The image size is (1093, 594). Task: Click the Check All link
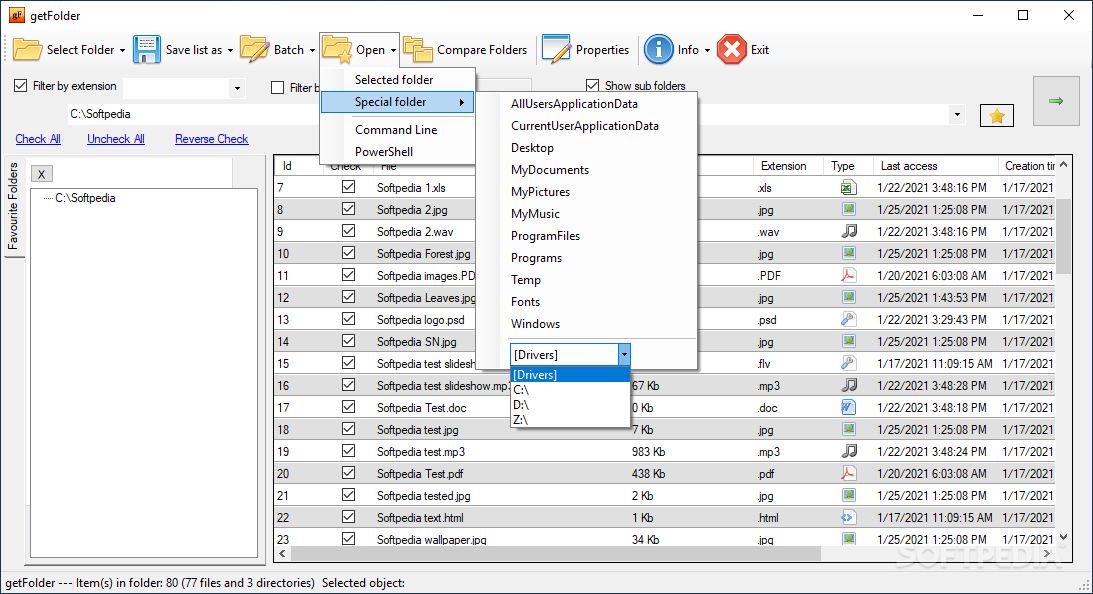click(x=38, y=139)
